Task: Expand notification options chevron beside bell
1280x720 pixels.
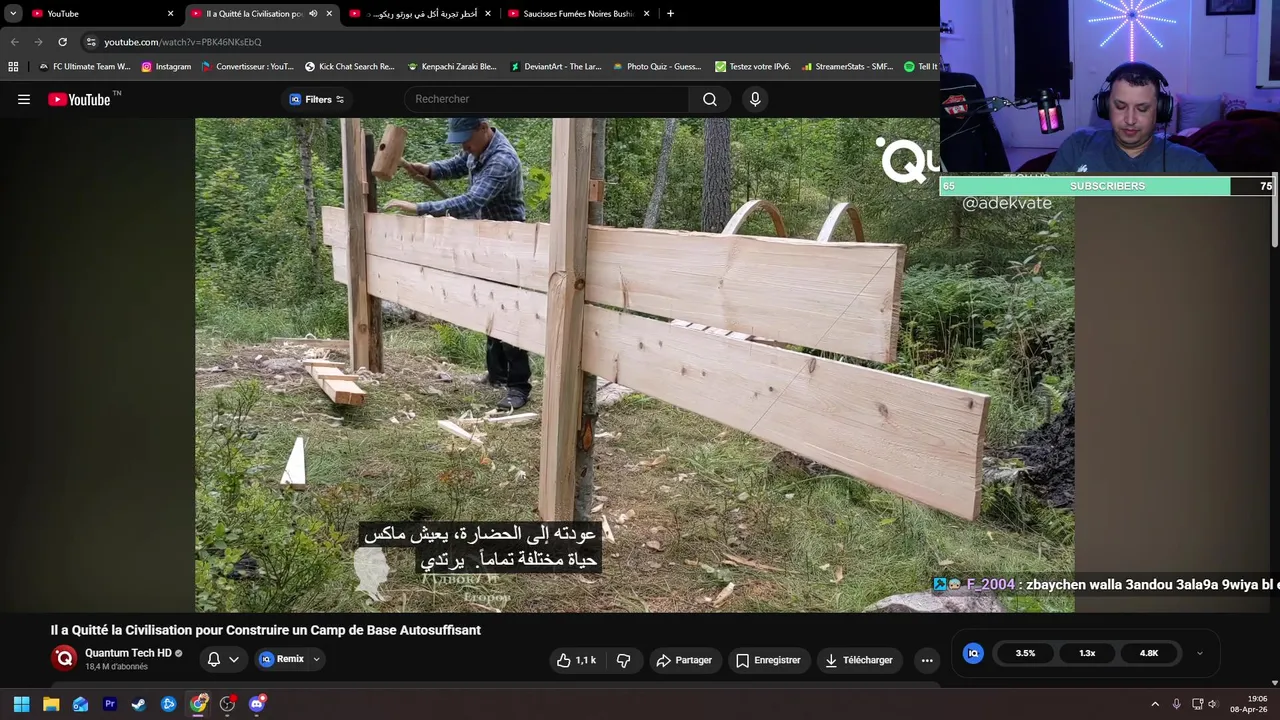Action: 234,659
